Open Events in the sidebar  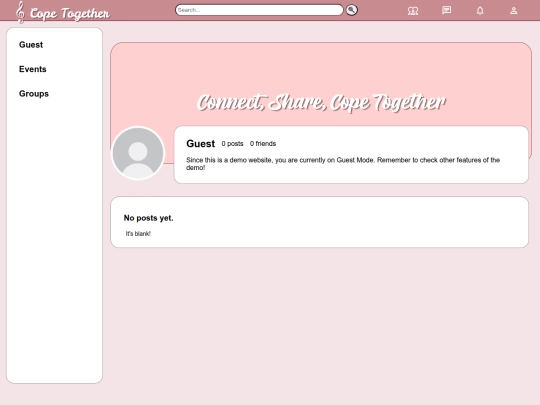[33, 69]
